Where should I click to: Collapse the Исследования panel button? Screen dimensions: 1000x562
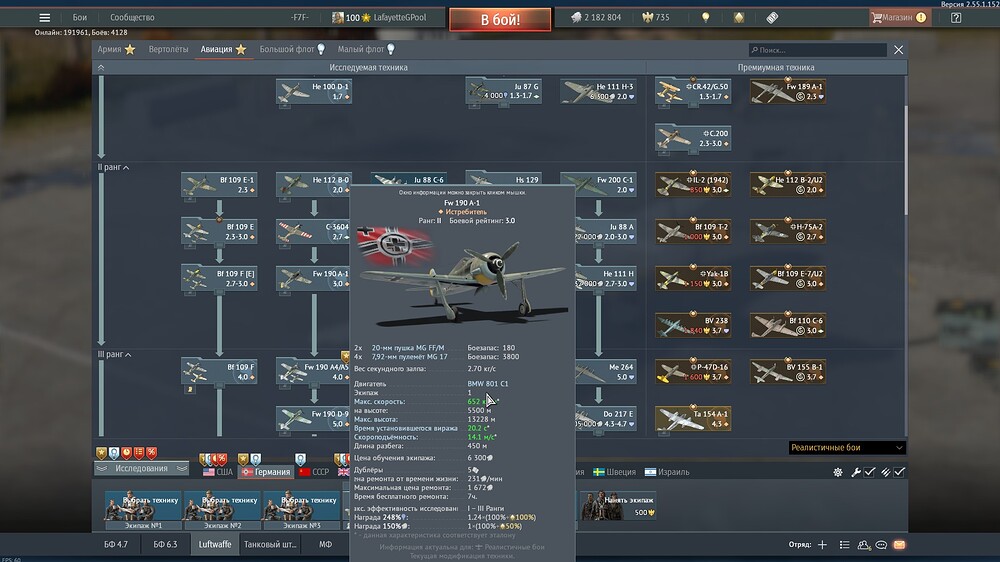(142, 469)
